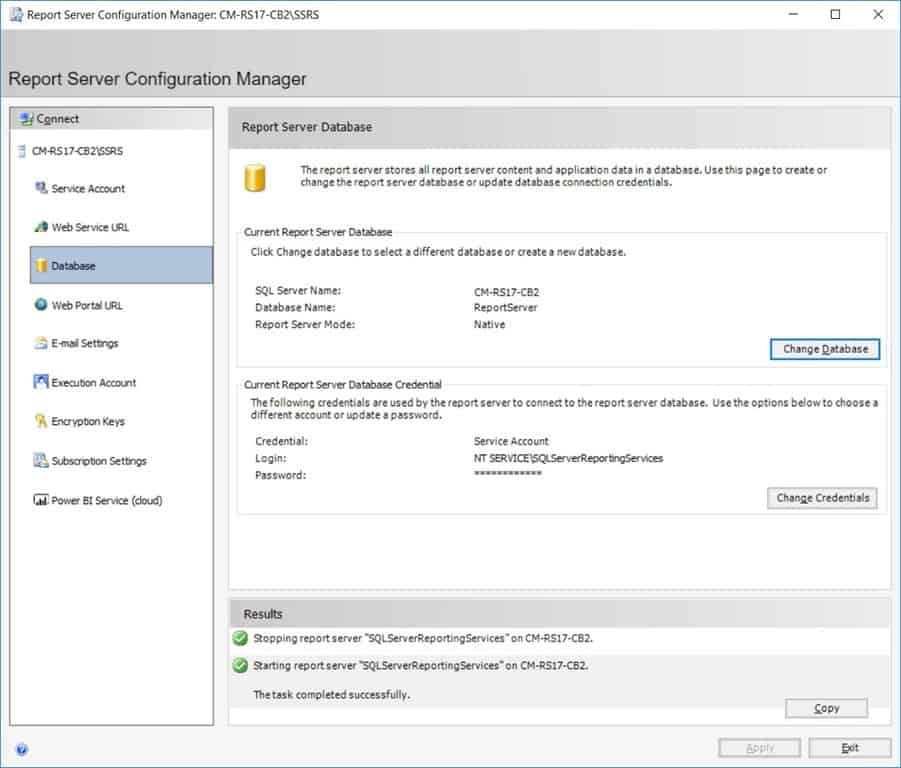Open the Service Account page

click(x=88, y=188)
